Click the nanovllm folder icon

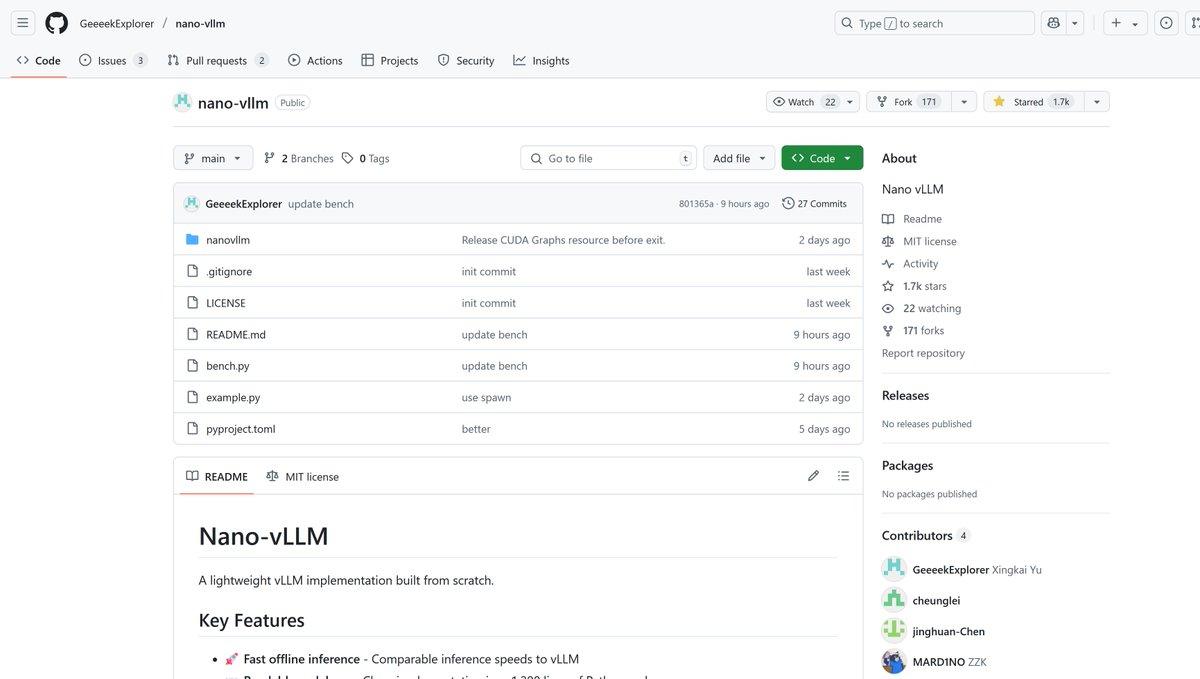(x=193, y=240)
